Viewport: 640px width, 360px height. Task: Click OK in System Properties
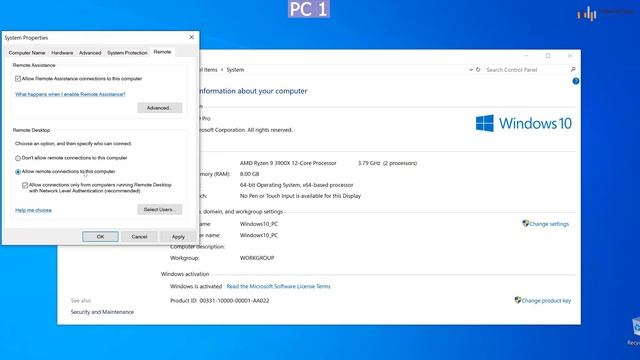click(100, 237)
